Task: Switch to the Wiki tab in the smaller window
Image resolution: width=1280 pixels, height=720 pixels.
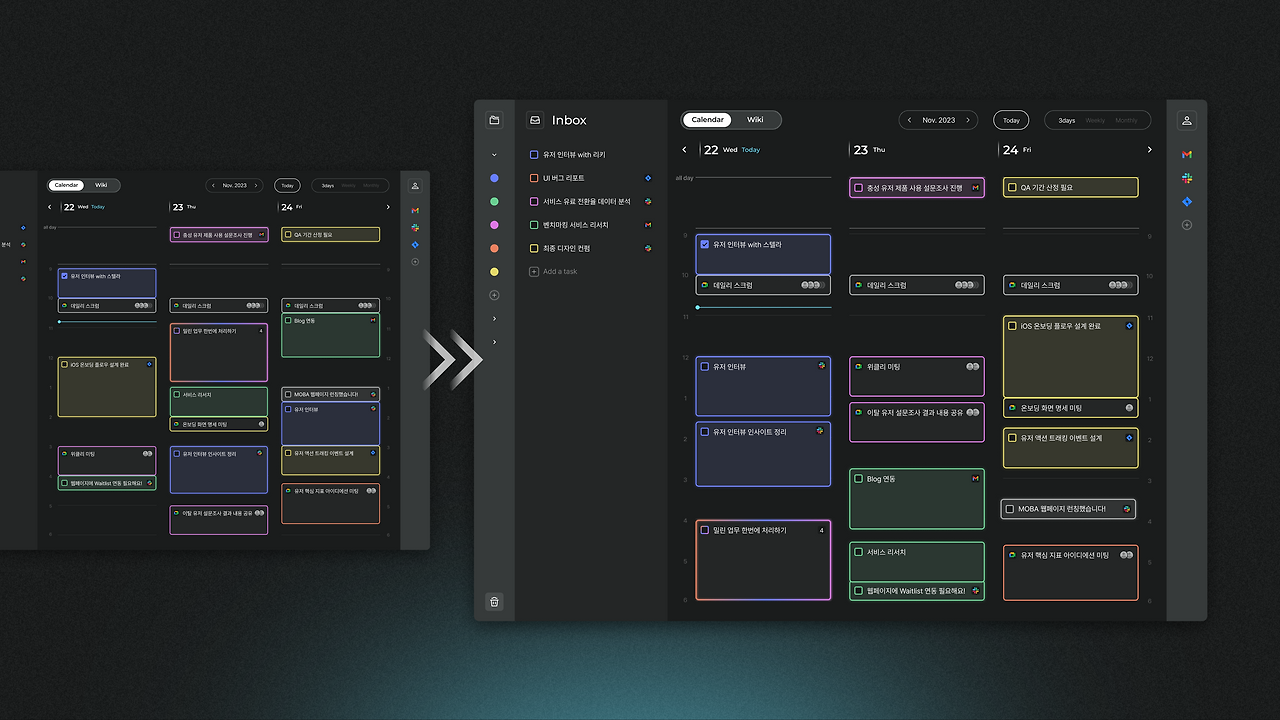Action: pos(101,185)
